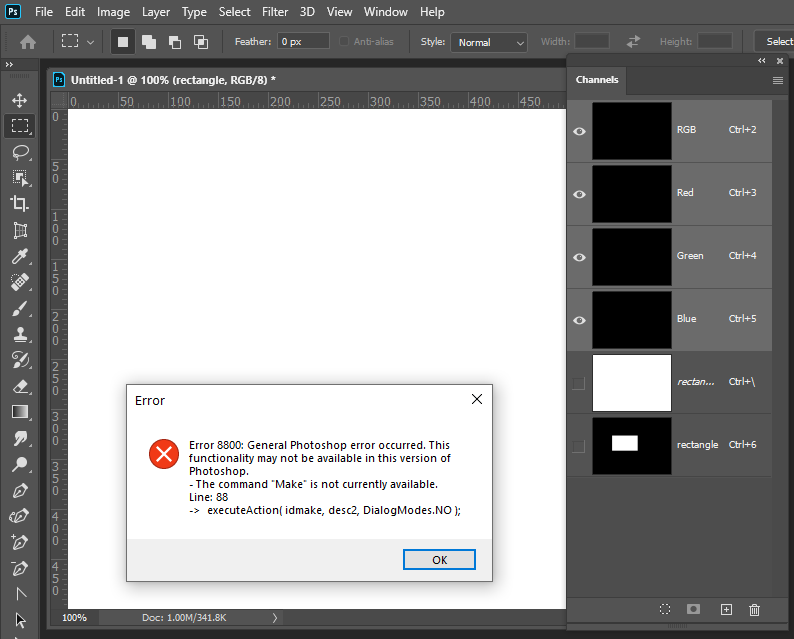The width and height of the screenshot is (794, 639).
Task: Show the italic rectan... mask channel
Action: pyautogui.click(x=579, y=383)
